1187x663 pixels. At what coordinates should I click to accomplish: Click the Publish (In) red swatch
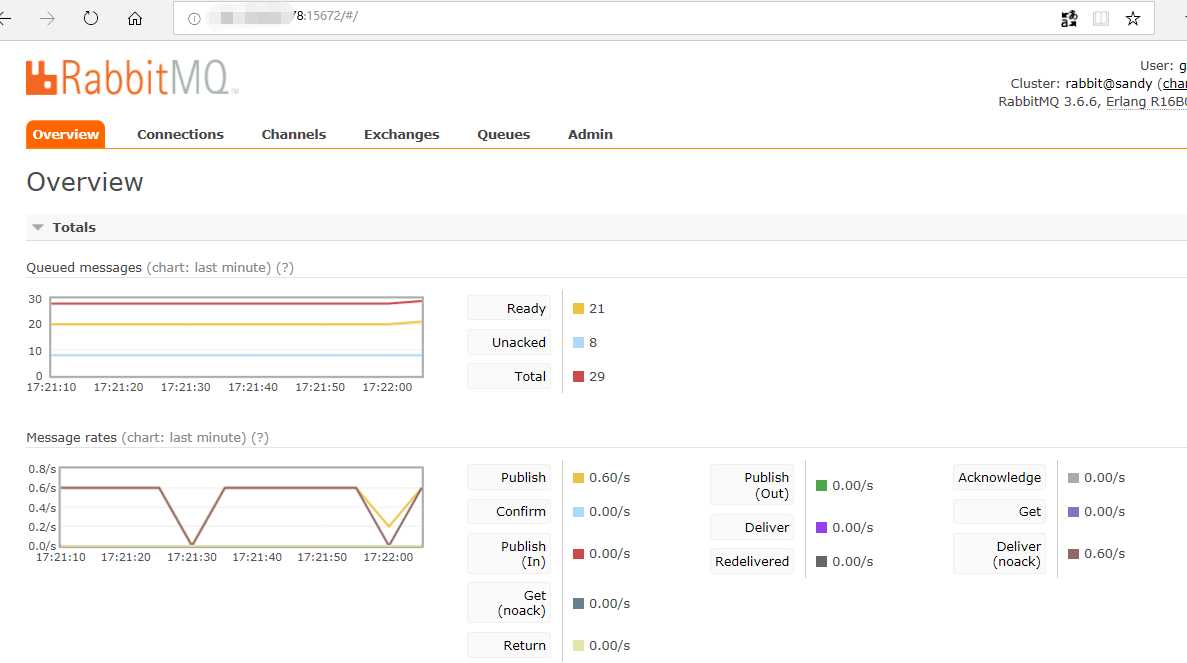pyautogui.click(x=578, y=554)
